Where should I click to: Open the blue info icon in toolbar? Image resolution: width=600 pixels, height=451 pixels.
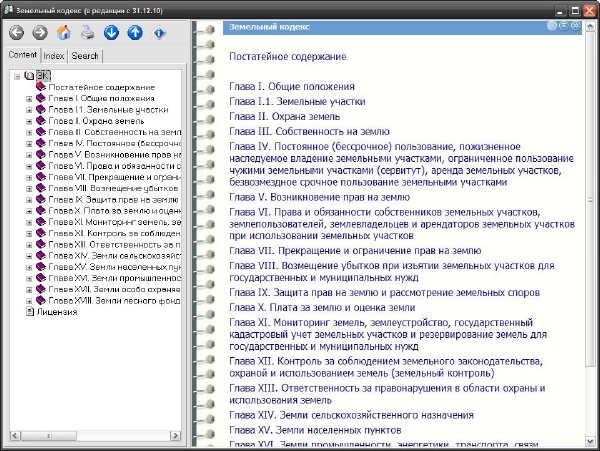pyautogui.click(x=159, y=32)
